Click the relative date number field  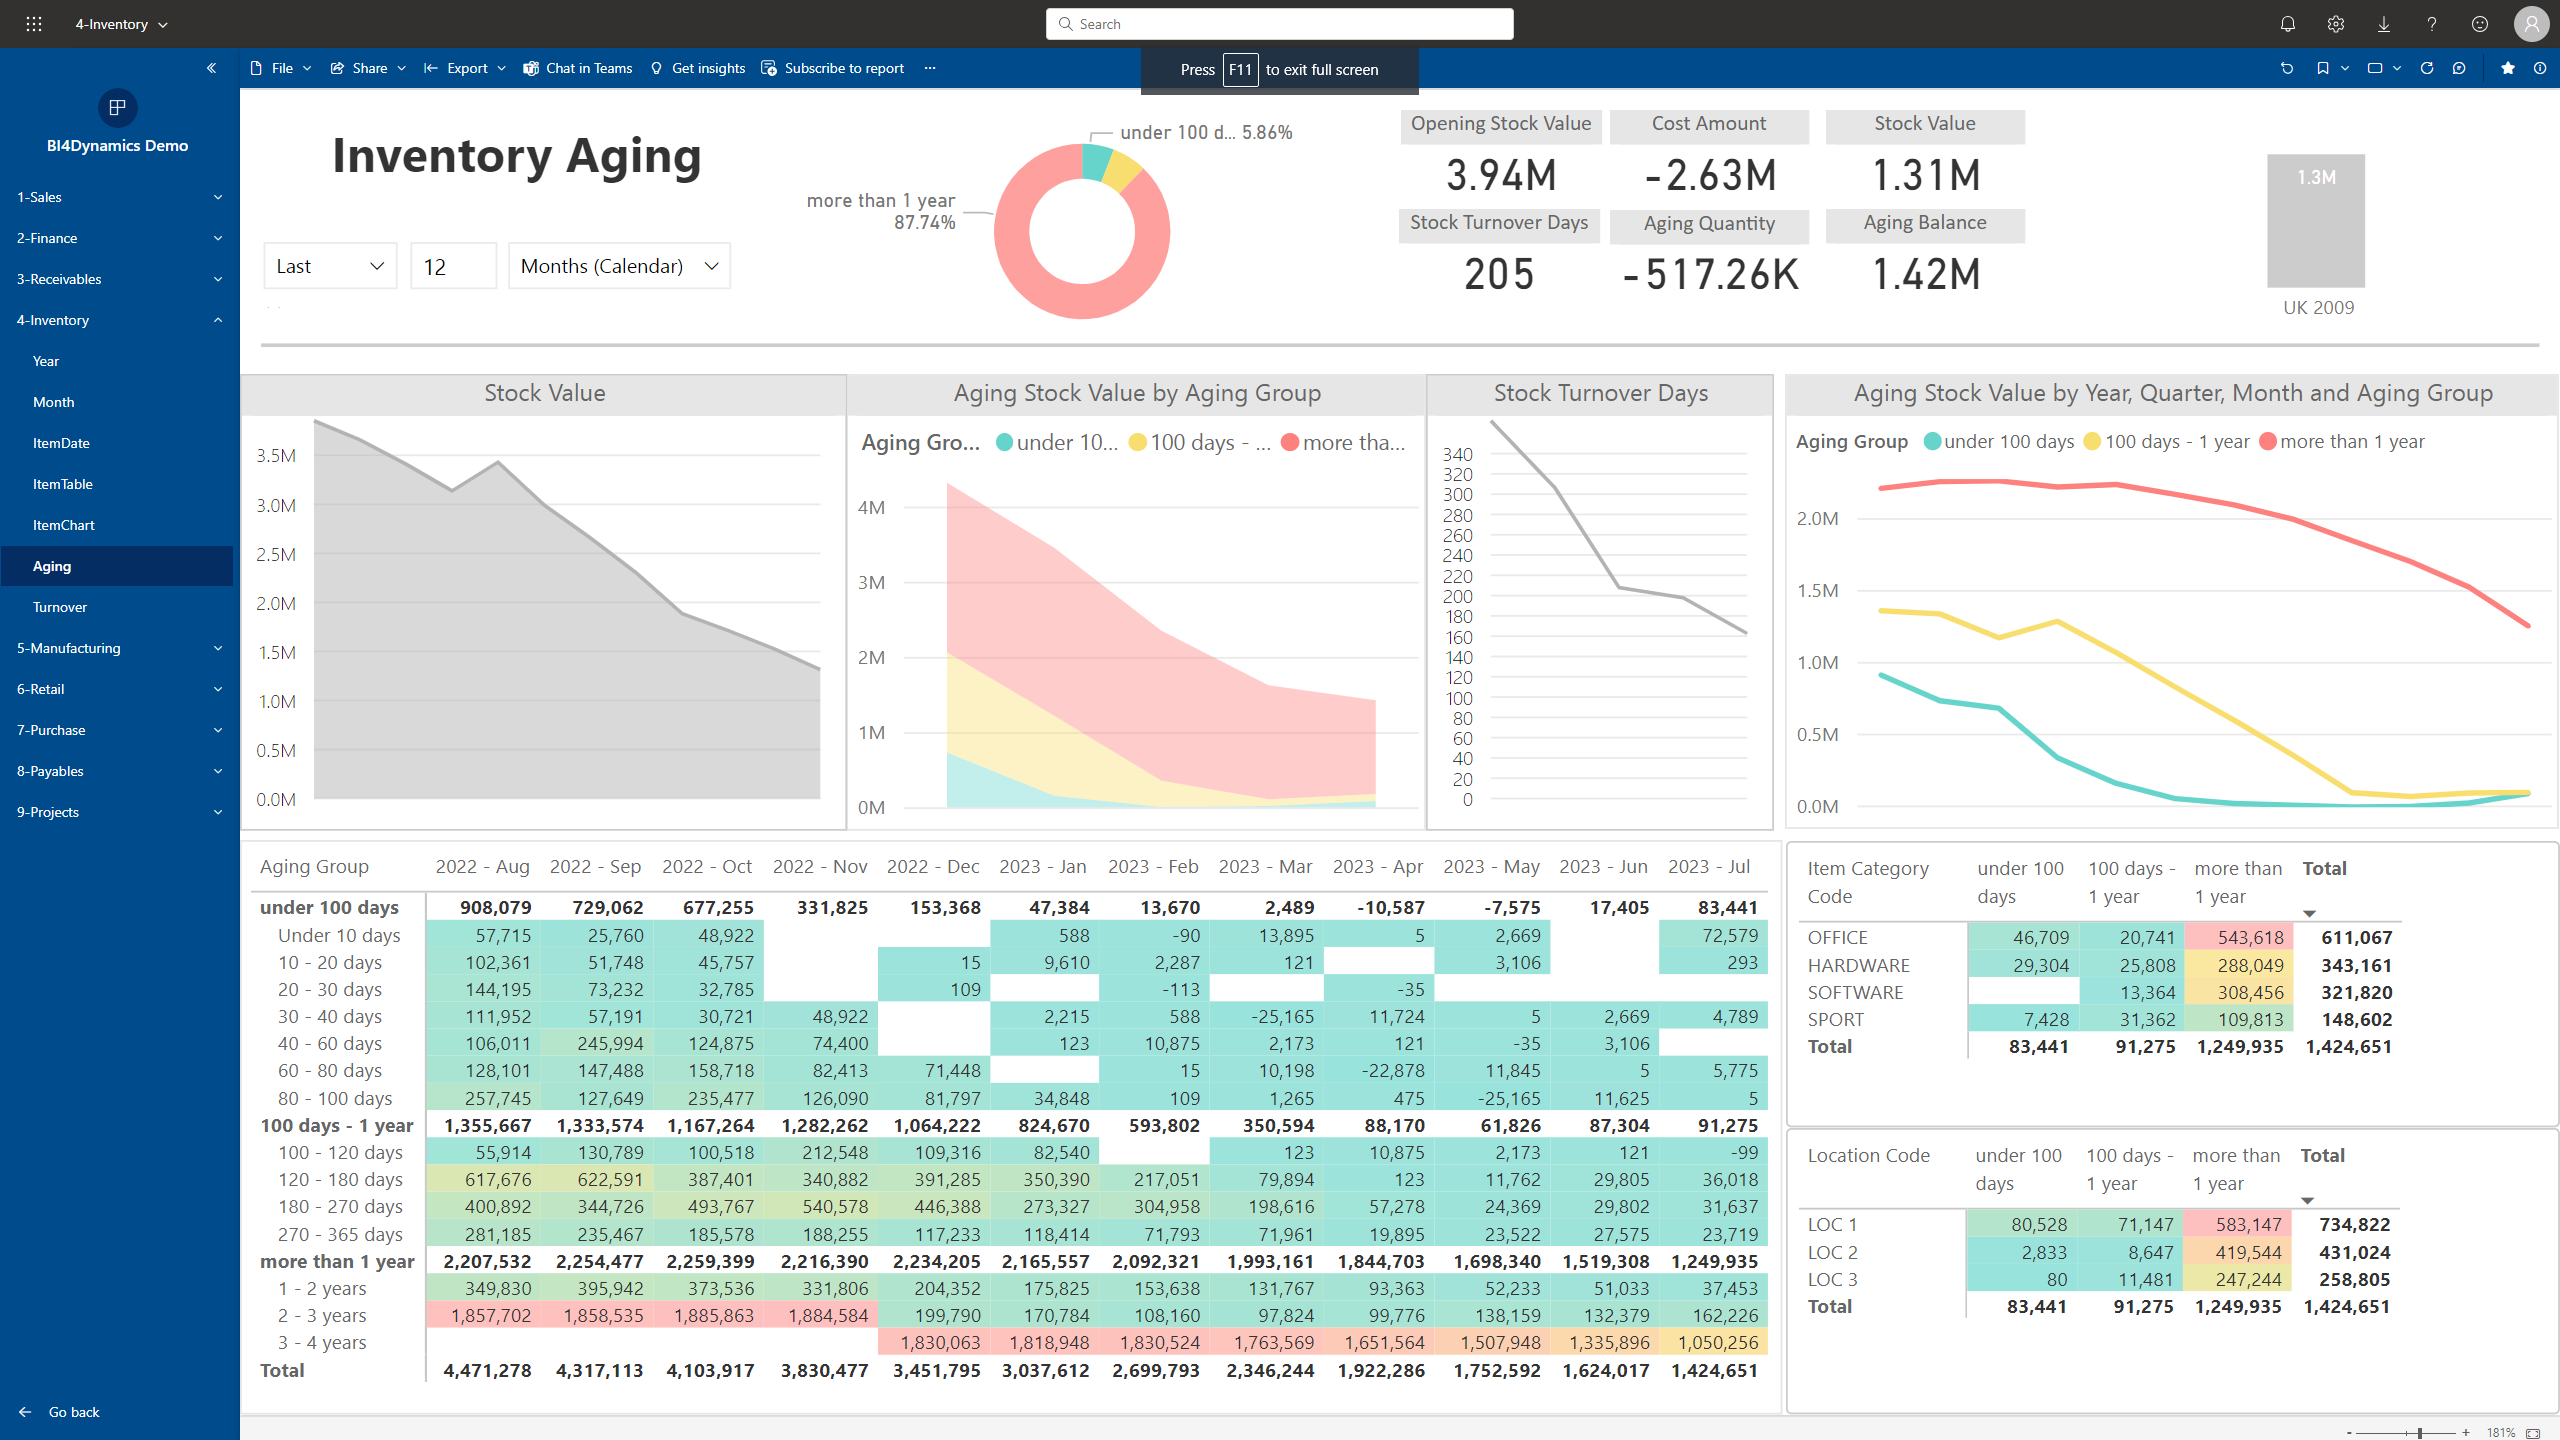pos(453,266)
